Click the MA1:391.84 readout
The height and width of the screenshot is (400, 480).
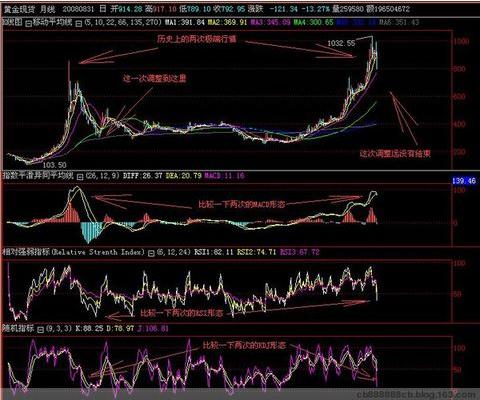(x=185, y=23)
